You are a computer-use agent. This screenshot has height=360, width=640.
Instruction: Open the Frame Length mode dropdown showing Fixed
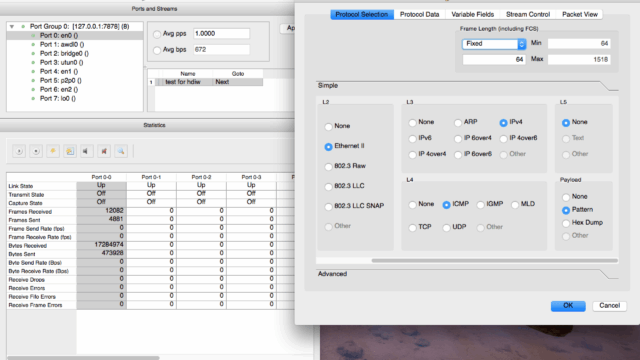[x=494, y=44]
